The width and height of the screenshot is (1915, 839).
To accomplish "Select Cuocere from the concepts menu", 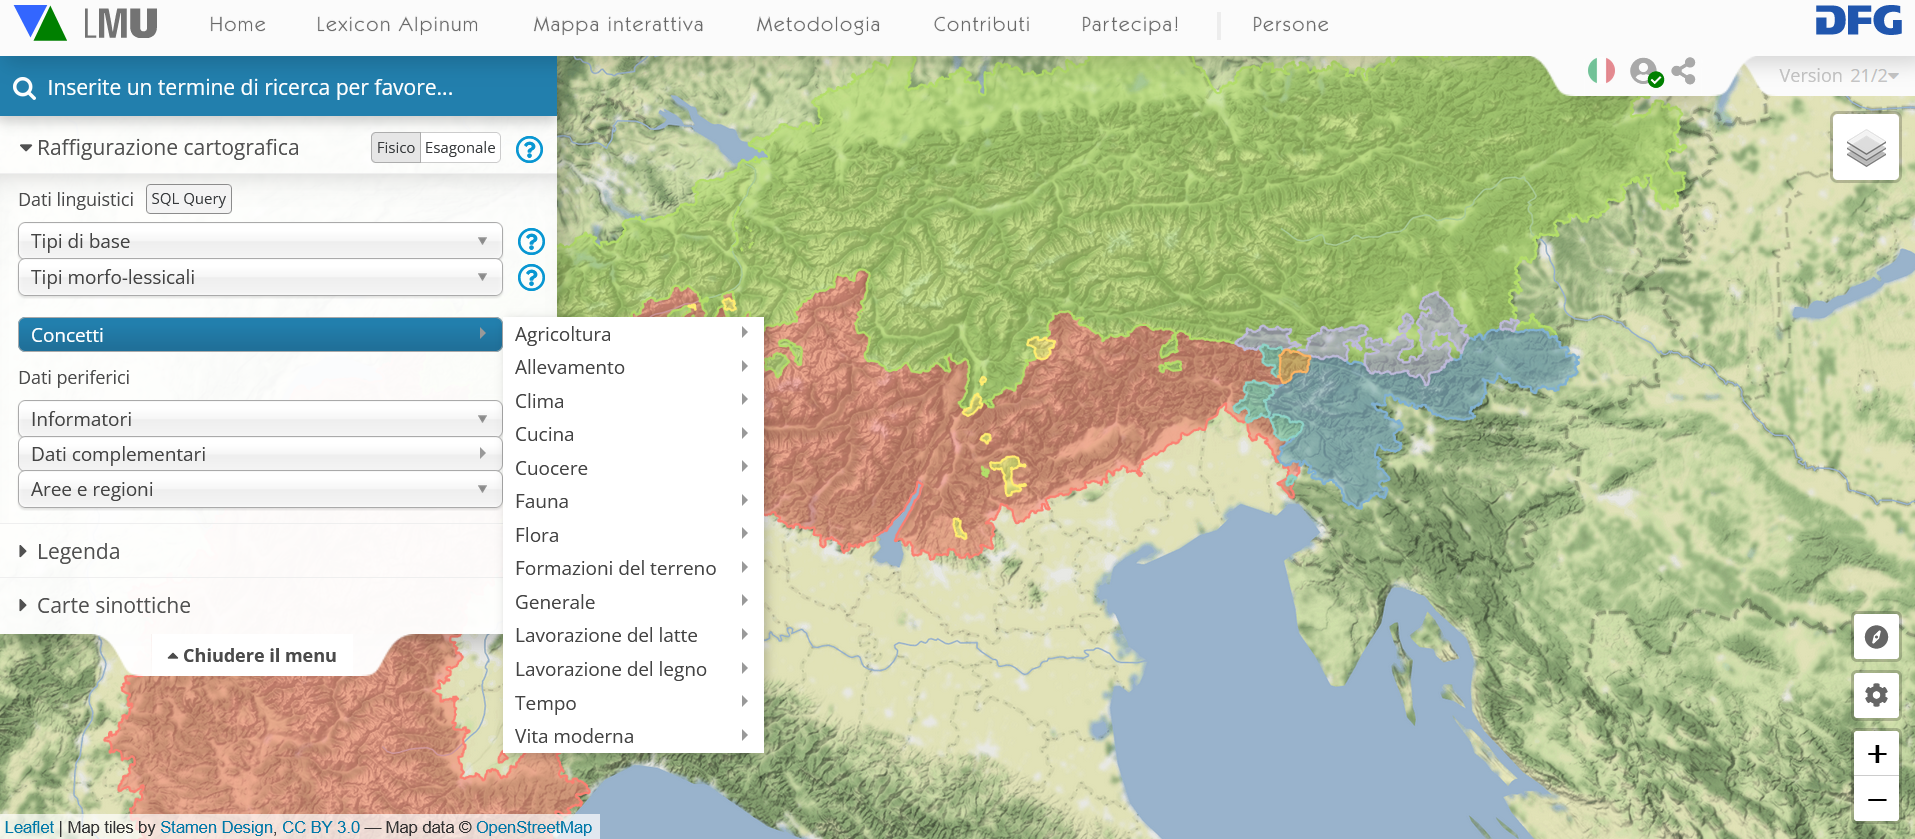I will (x=633, y=468).
